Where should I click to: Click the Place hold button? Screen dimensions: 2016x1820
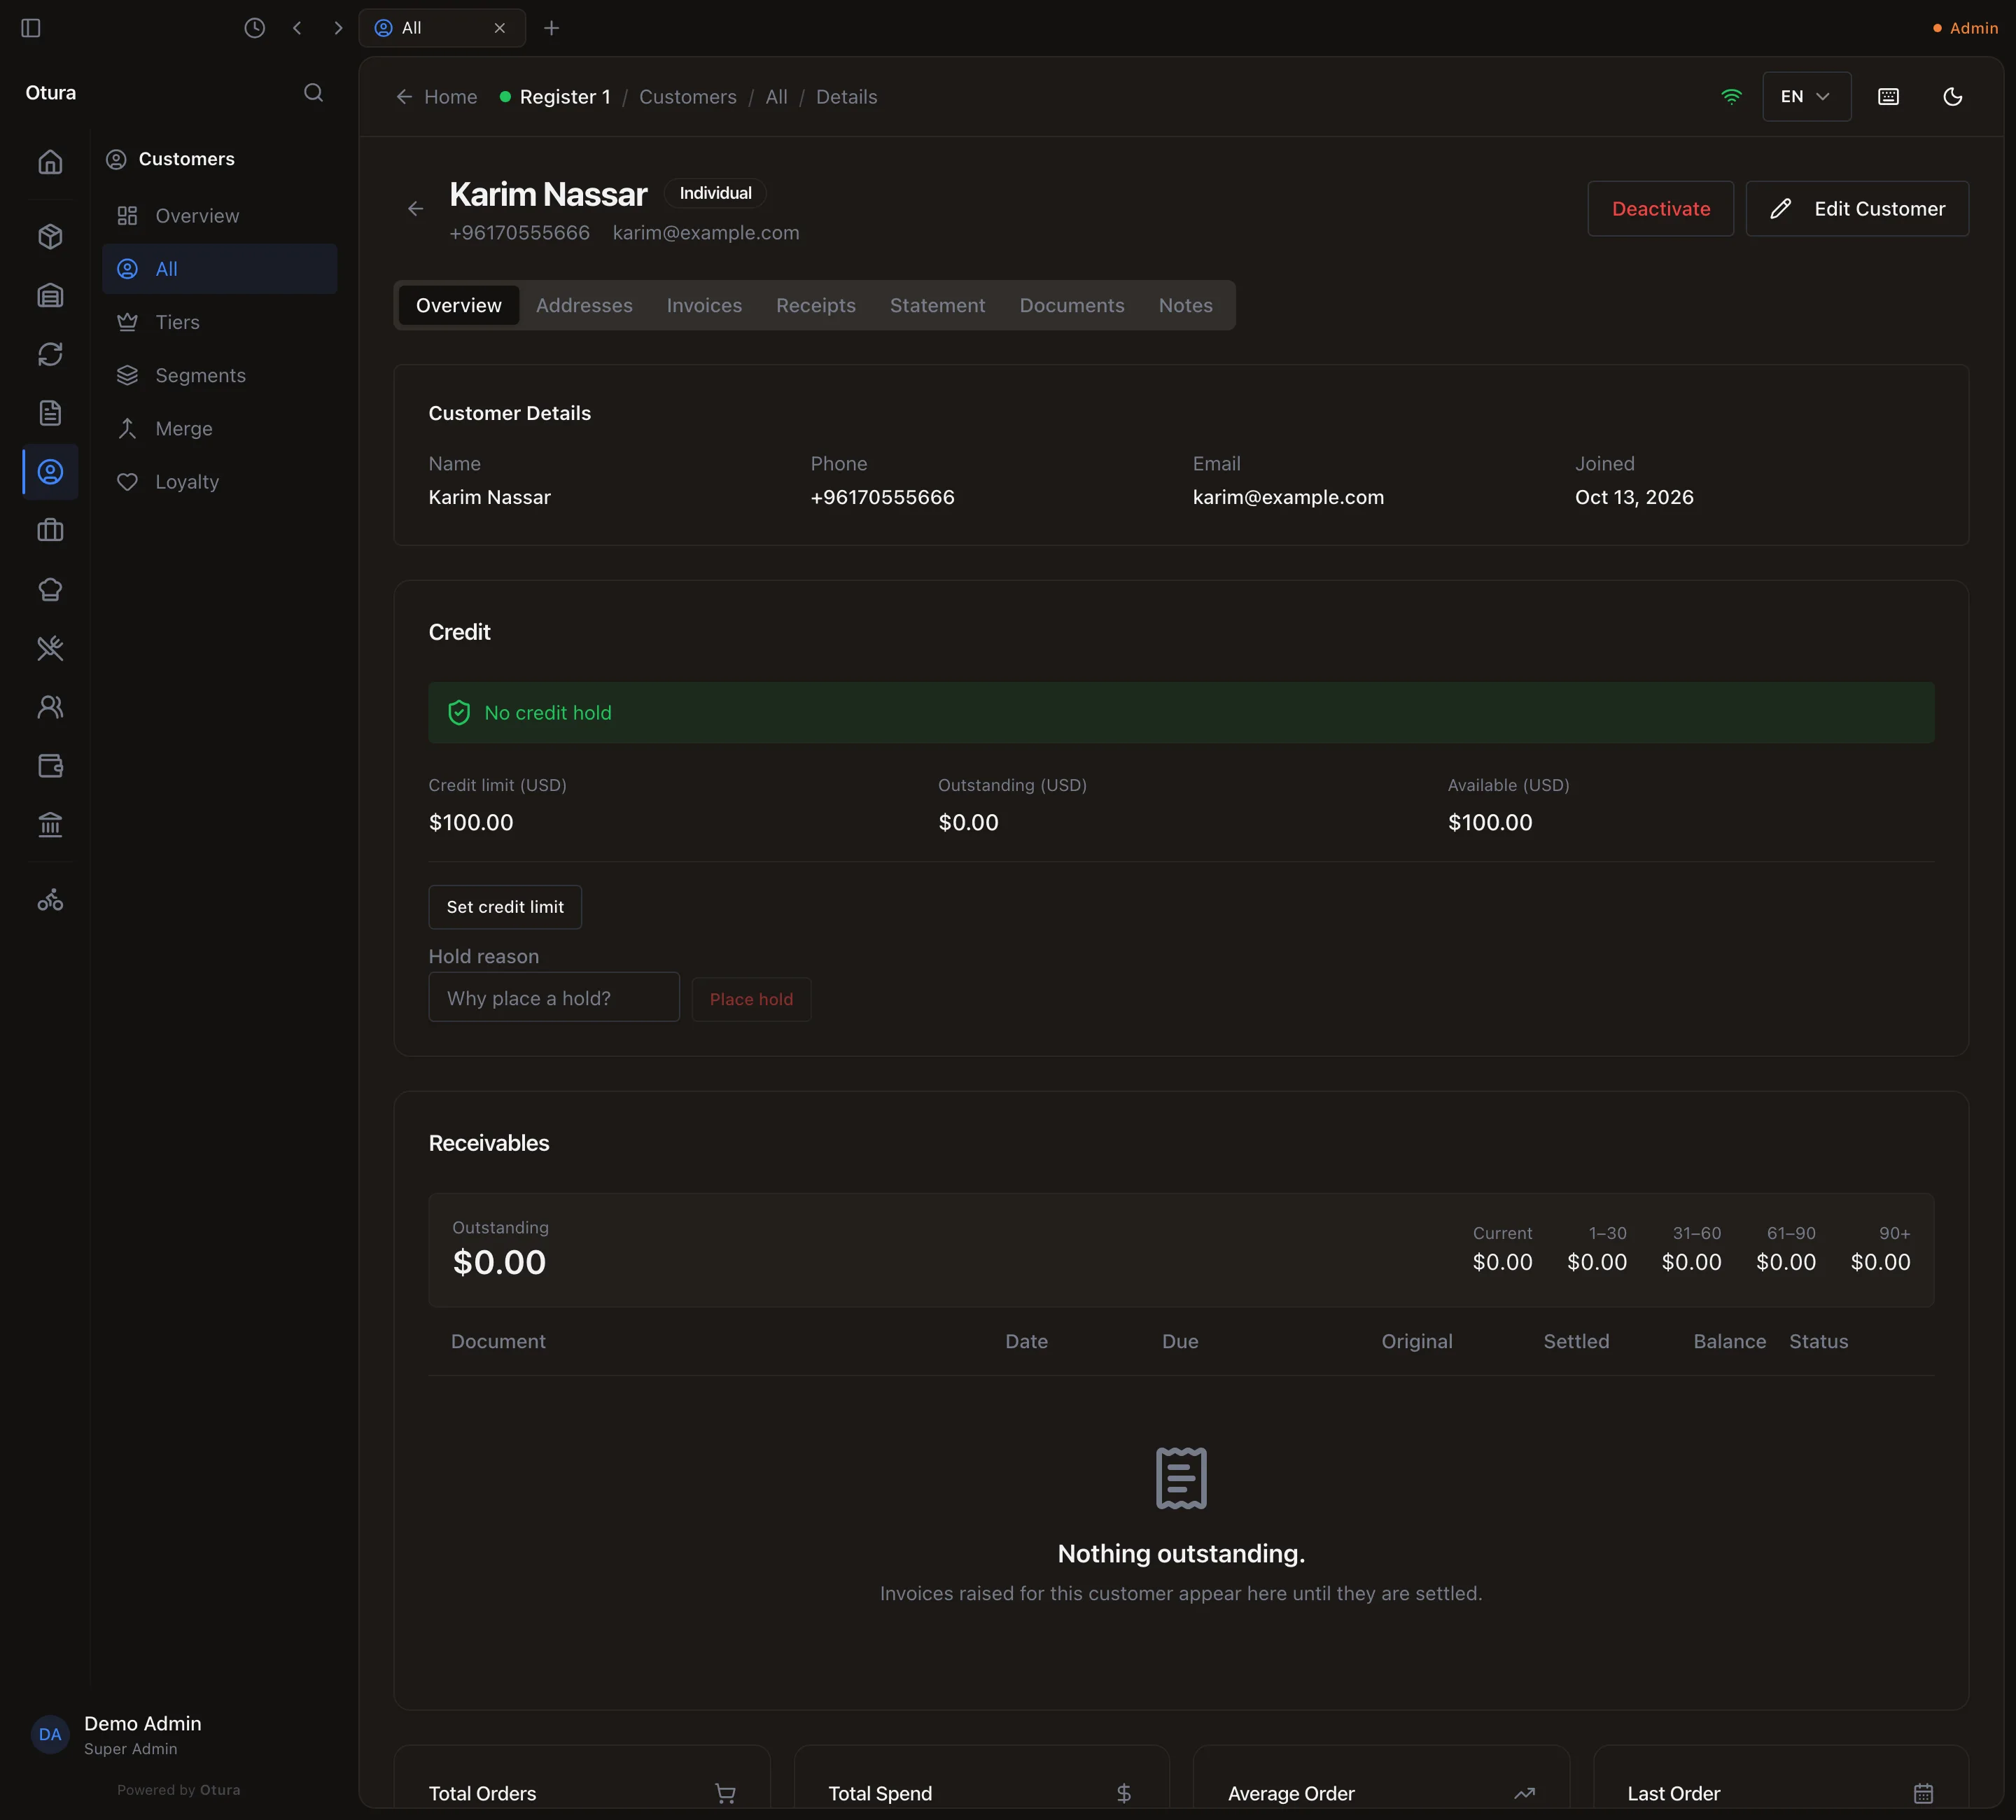click(751, 999)
